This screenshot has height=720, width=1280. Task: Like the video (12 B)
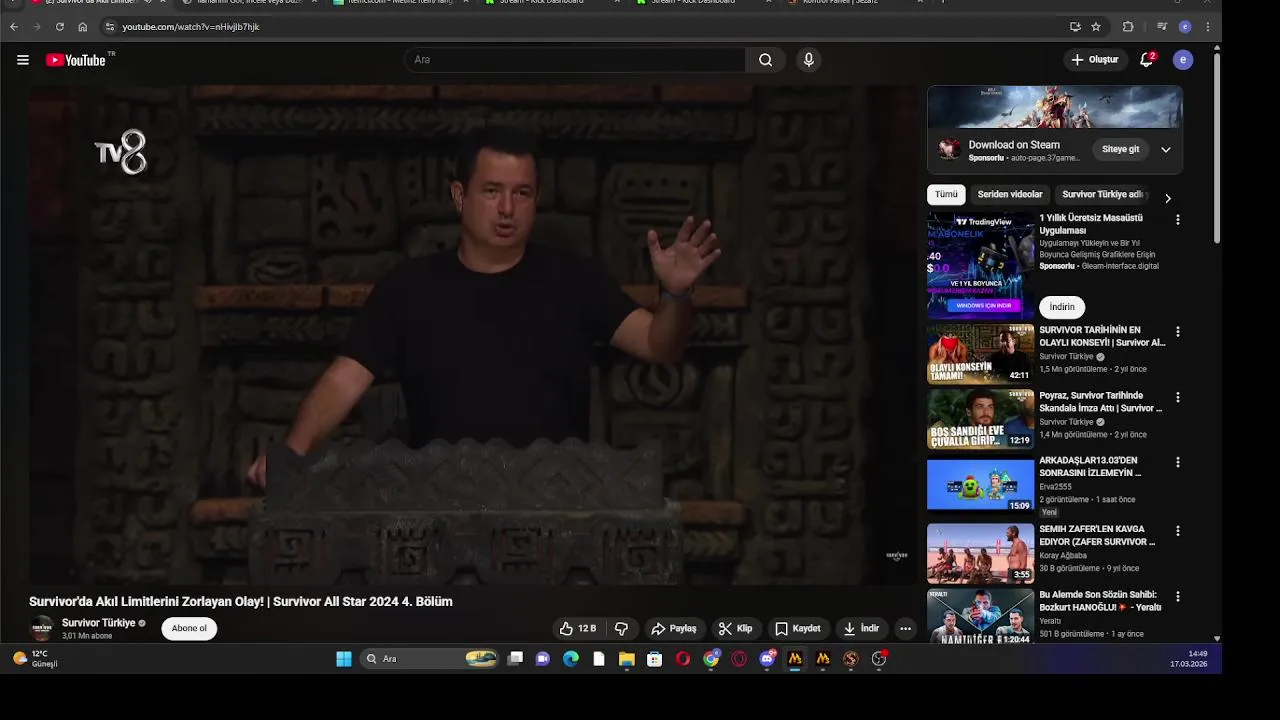pos(578,629)
